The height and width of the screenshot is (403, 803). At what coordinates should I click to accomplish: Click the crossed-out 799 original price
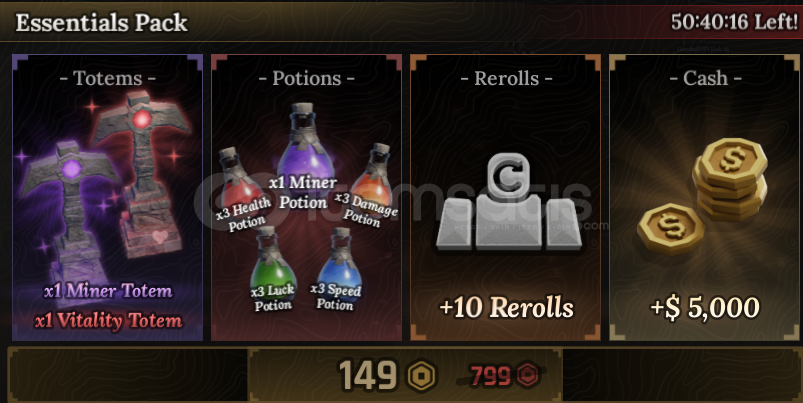click(x=491, y=376)
